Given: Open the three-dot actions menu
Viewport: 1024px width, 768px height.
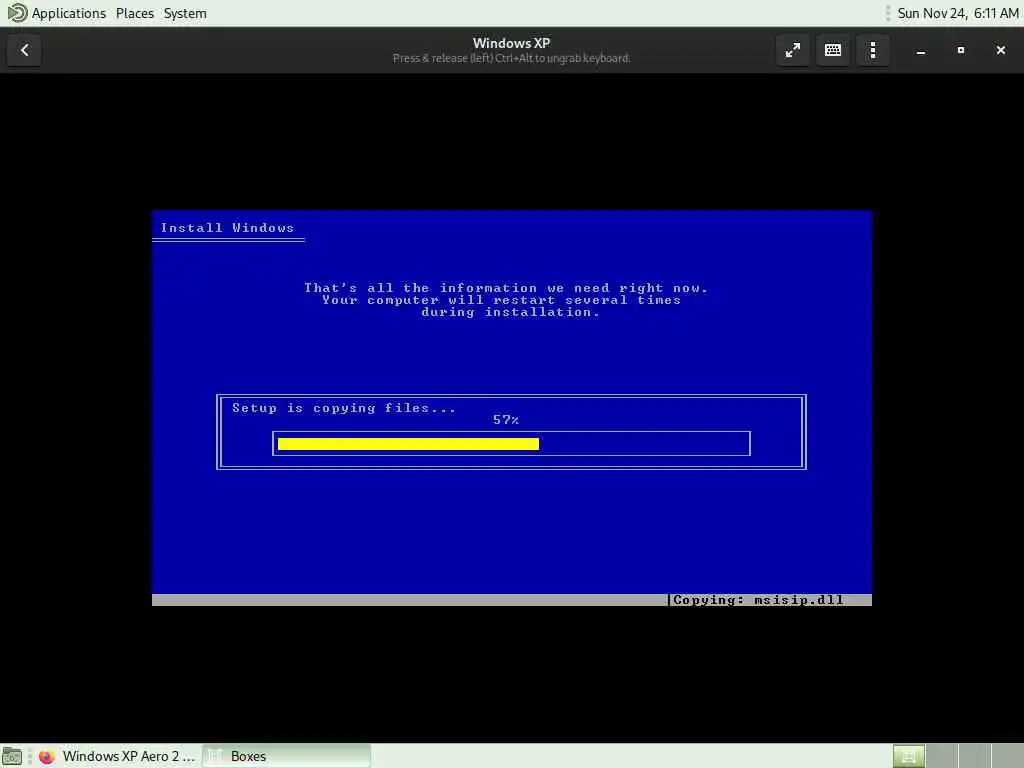Looking at the screenshot, I should 872,50.
